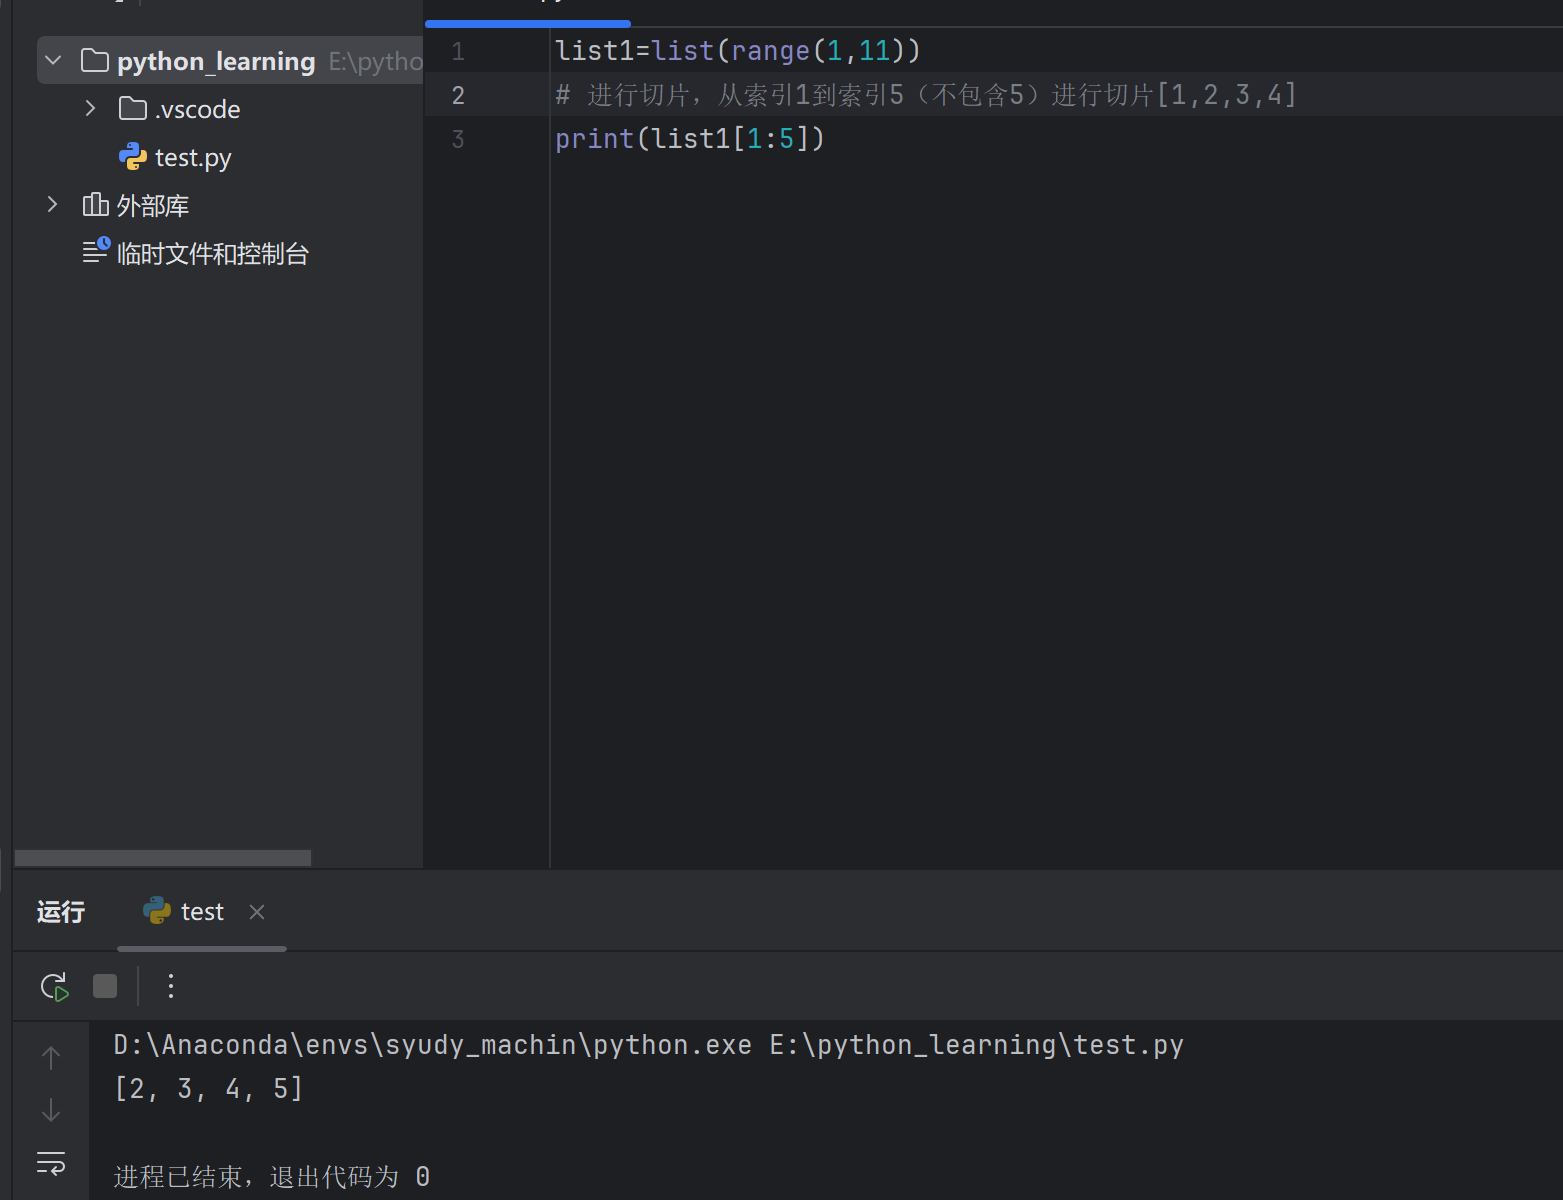Rerun the test configuration
This screenshot has height=1200, width=1563.
point(55,987)
